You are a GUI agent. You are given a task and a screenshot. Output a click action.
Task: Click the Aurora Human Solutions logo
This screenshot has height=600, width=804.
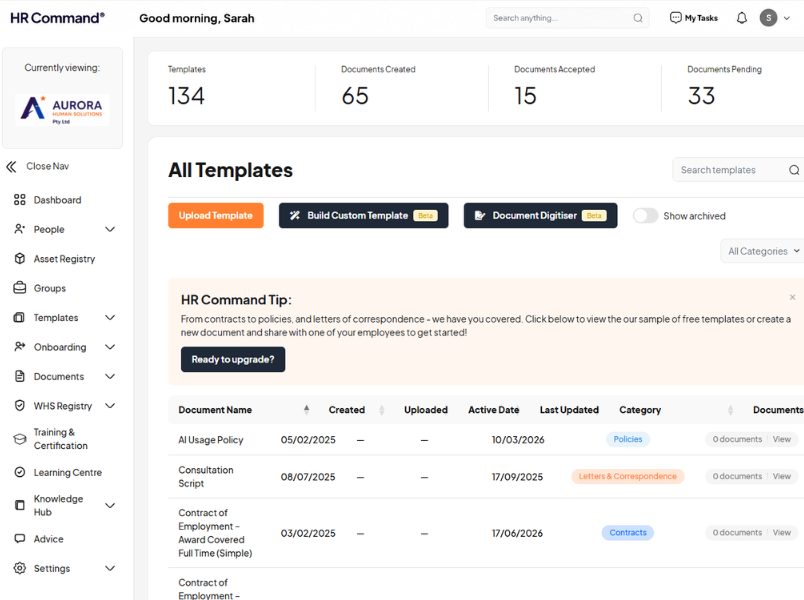coord(62,109)
